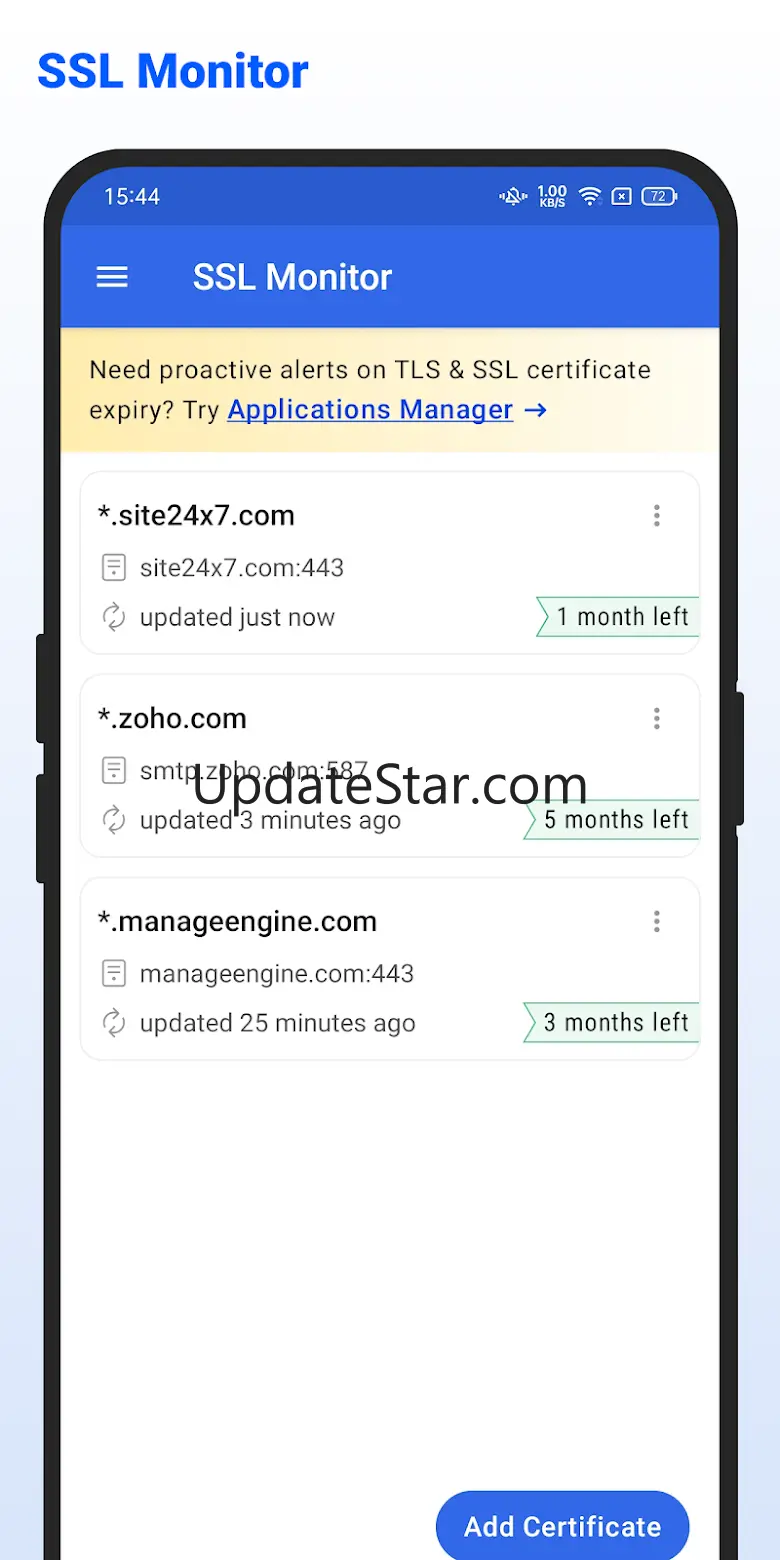
Task: Select the 'manageengine.com:443' host text
Action: 277,974
